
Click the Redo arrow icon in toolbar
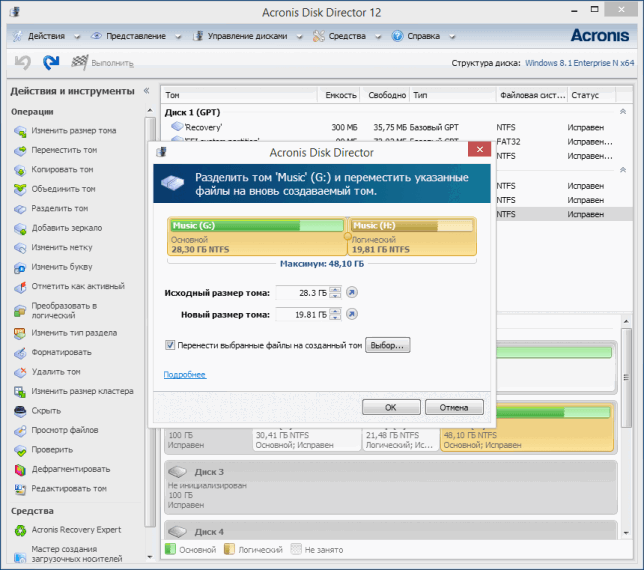coord(51,62)
